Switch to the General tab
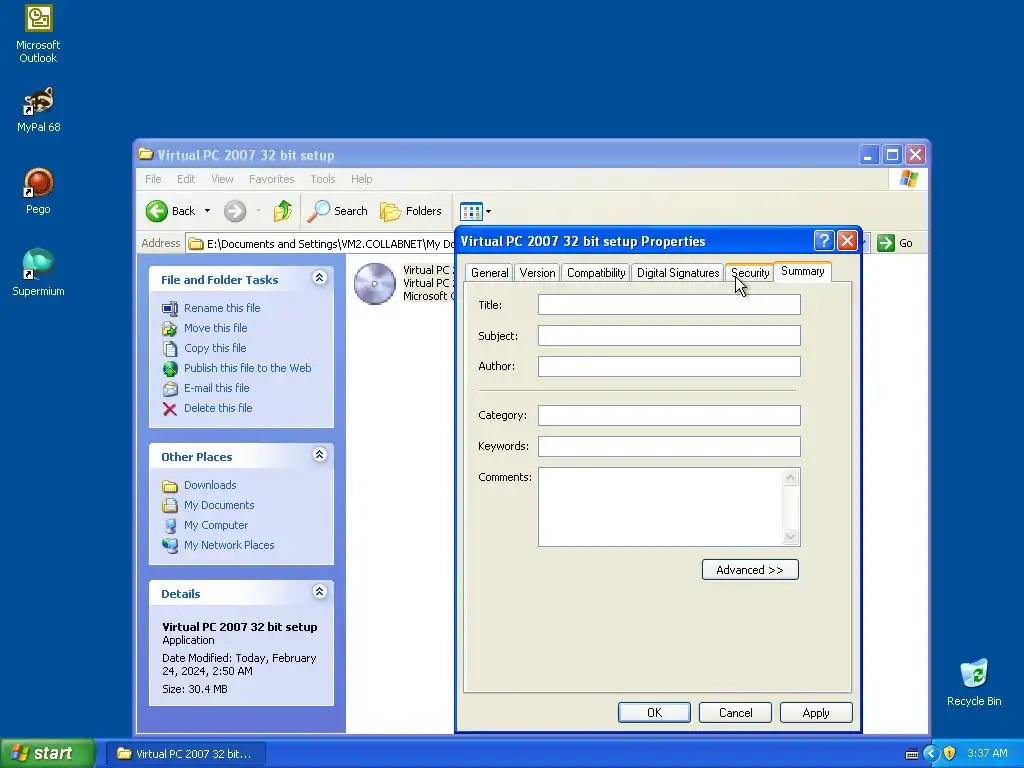This screenshot has width=1024, height=768. click(x=489, y=273)
